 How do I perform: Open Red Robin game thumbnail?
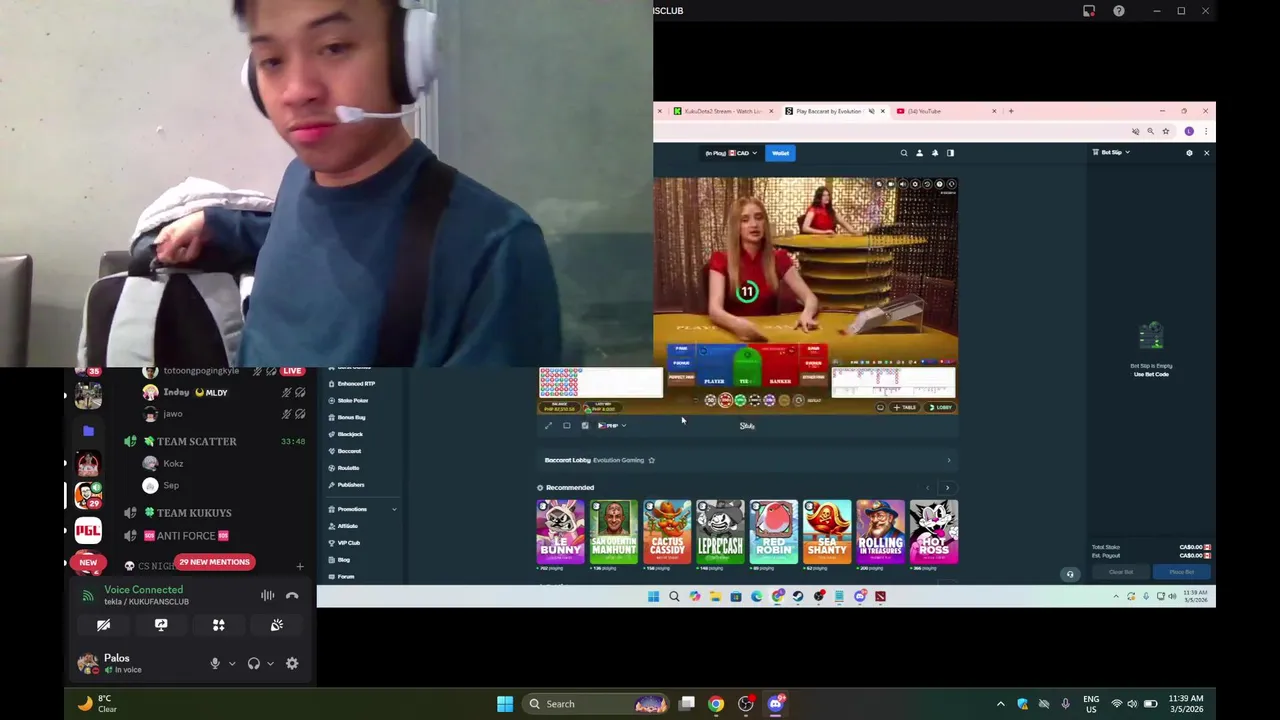coord(774,532)
